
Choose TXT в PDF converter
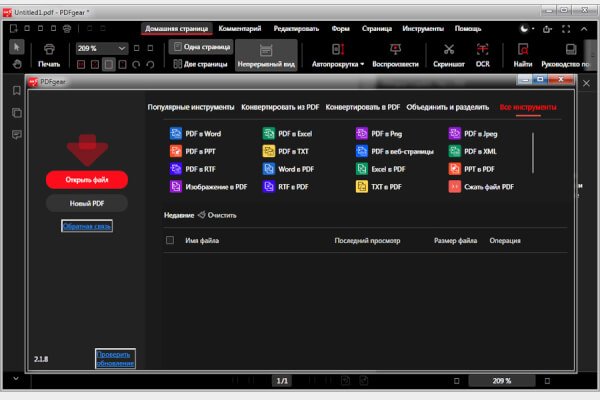pos(378,187)
